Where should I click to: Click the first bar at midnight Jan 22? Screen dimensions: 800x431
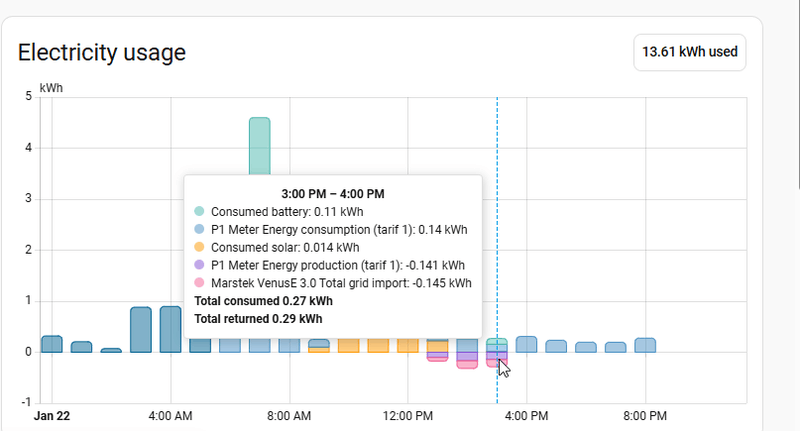51,344
